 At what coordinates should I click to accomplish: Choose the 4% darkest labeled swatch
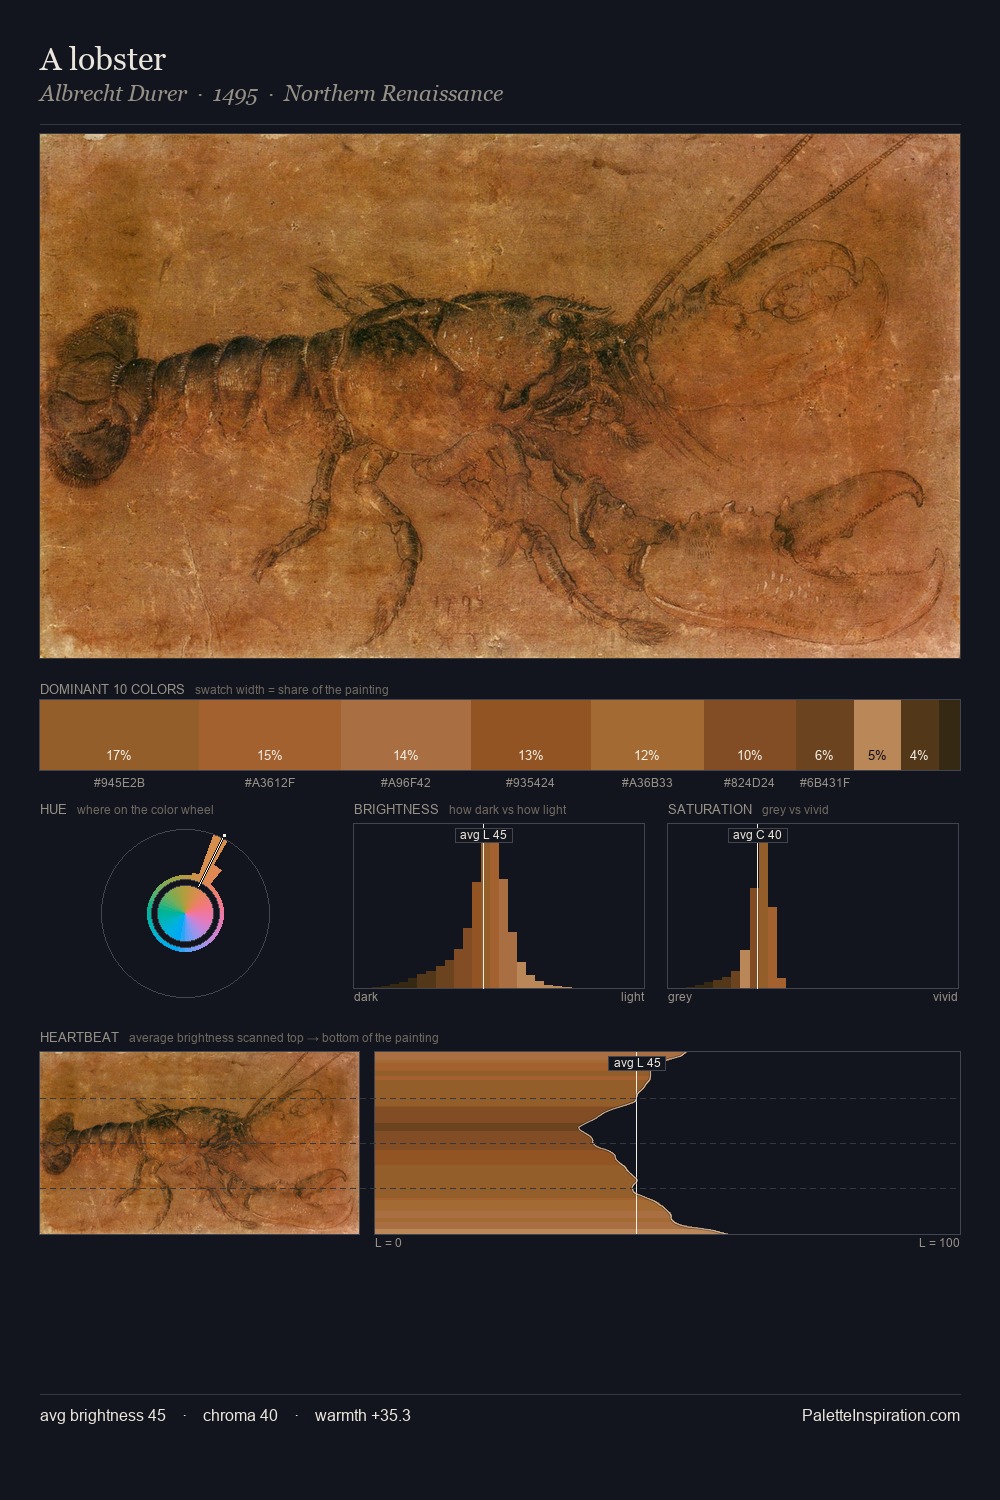[920, 735]
